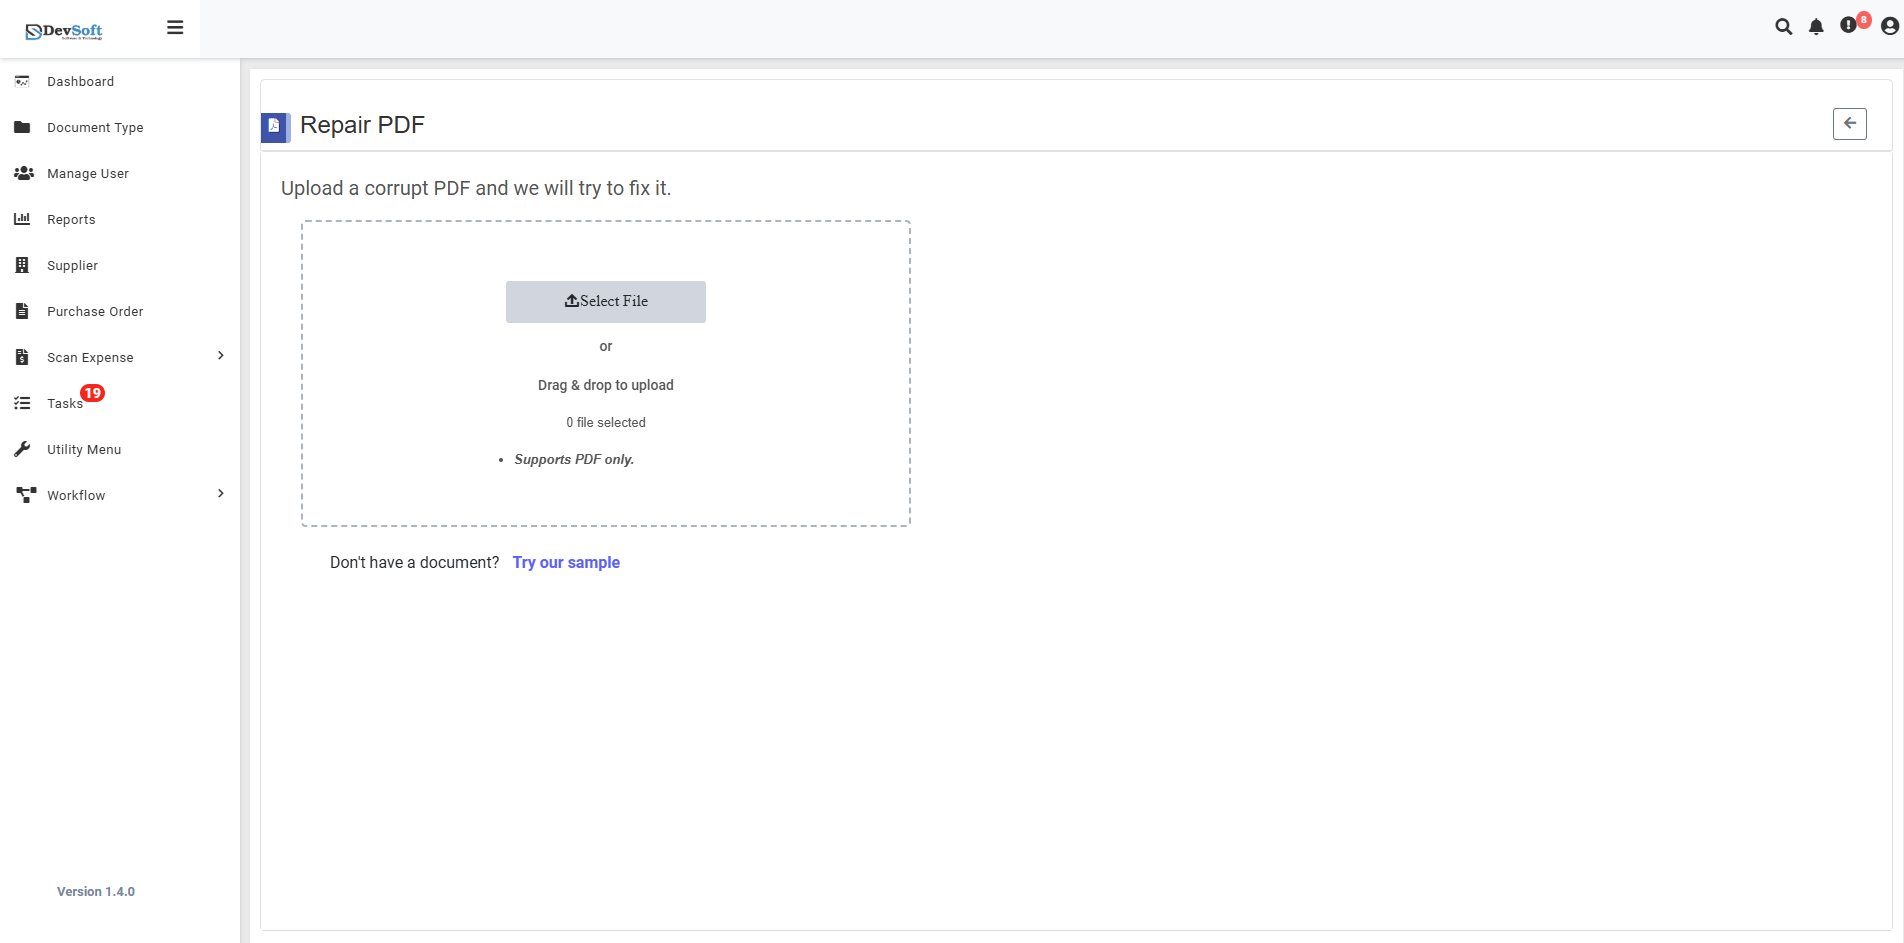Toggle the sidebar hamburger menu
The height and width of the screenshot is (943, 1904).
coord(175,27)
